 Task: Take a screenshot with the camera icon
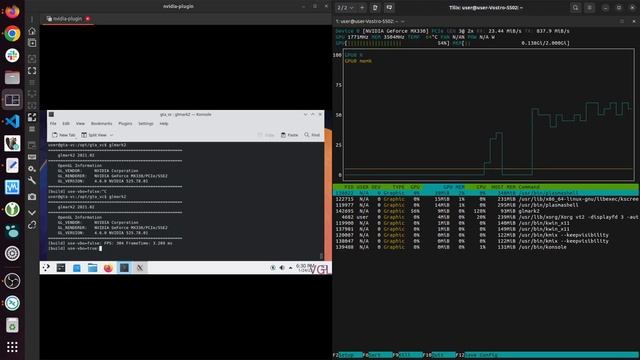tap(32, 197)
